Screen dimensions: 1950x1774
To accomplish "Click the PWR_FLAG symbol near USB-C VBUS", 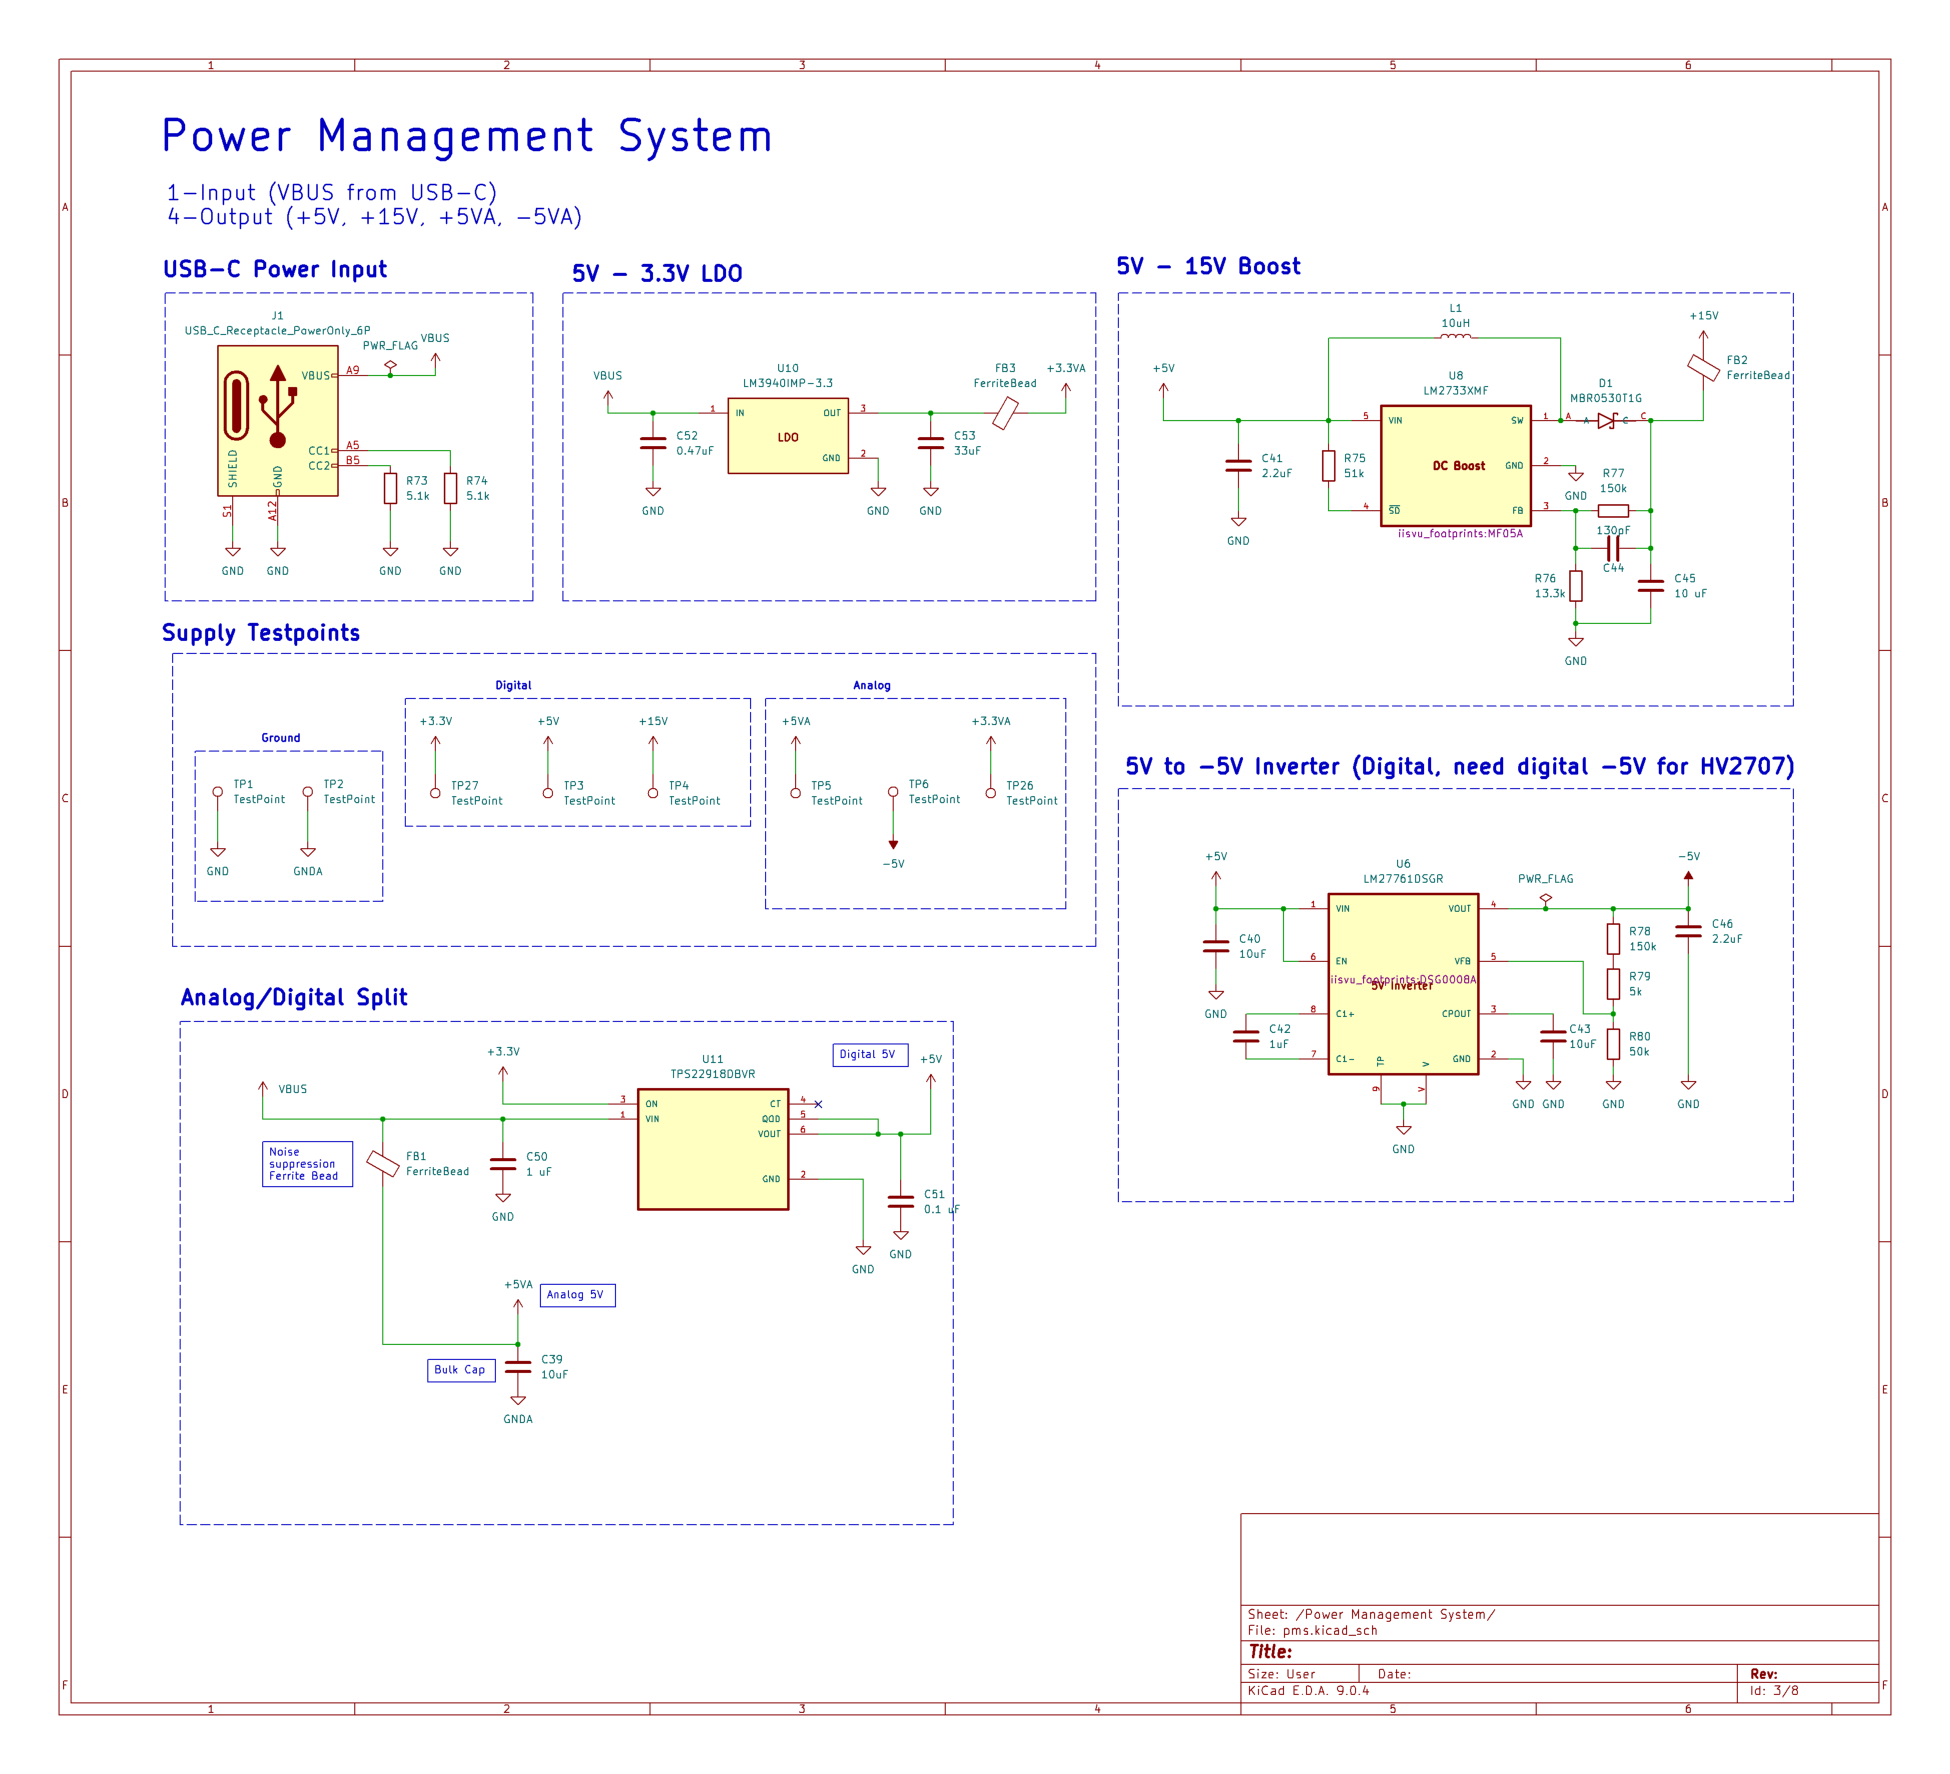I will [390, 366].
